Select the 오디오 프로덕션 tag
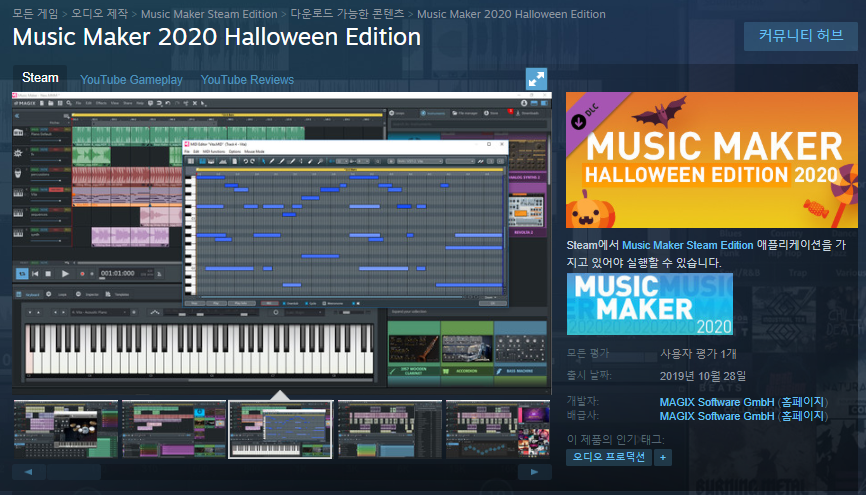The width and height of the screenshot is (866, 495). (609, 457)
